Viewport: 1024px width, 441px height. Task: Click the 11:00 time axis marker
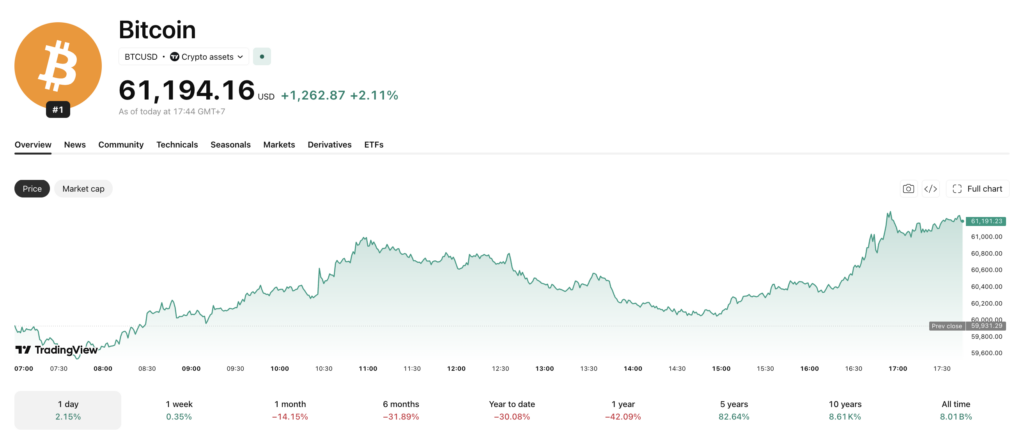tap(368, 368)
